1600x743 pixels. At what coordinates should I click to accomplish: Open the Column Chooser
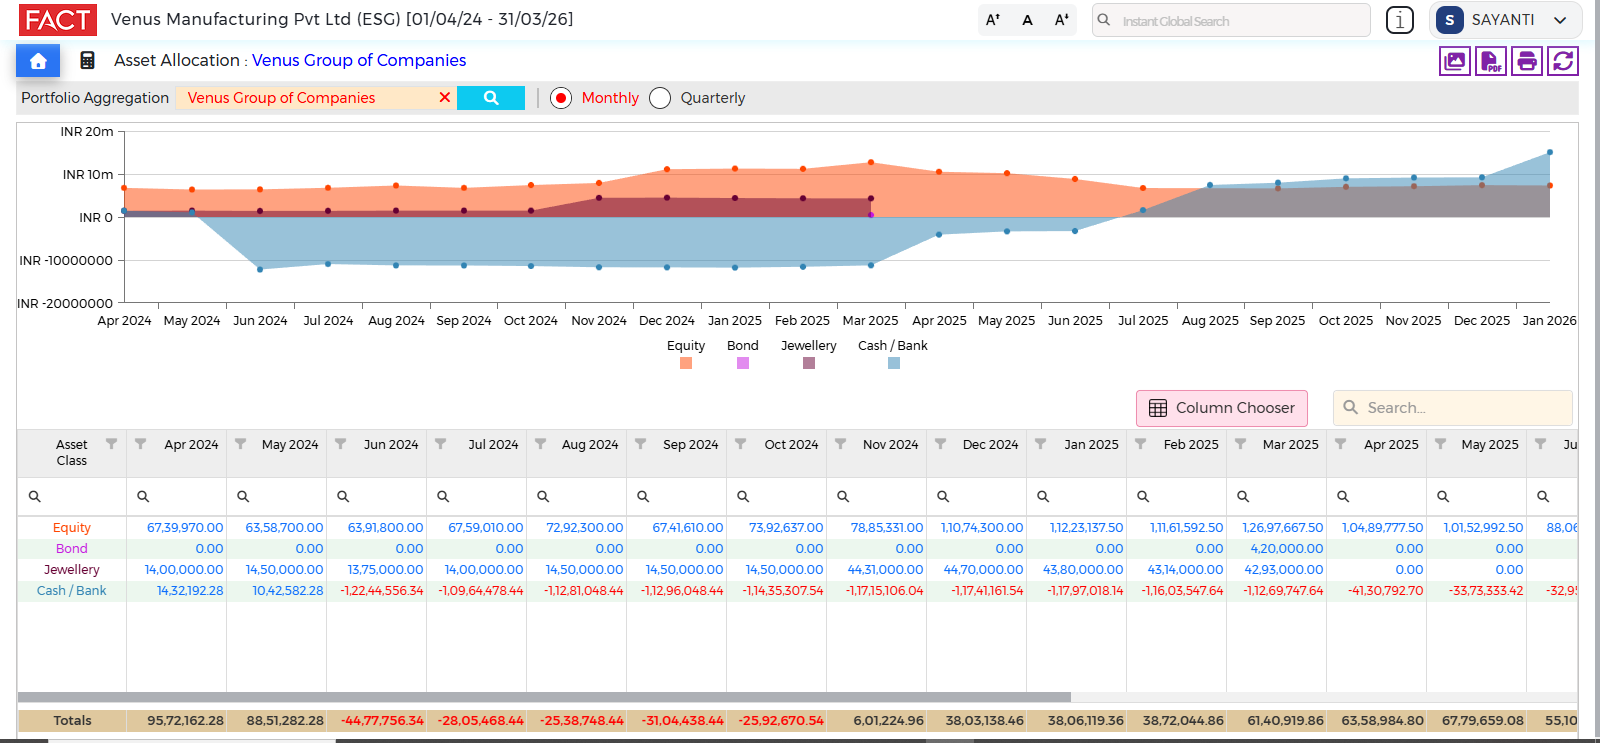click(1222, 408)
